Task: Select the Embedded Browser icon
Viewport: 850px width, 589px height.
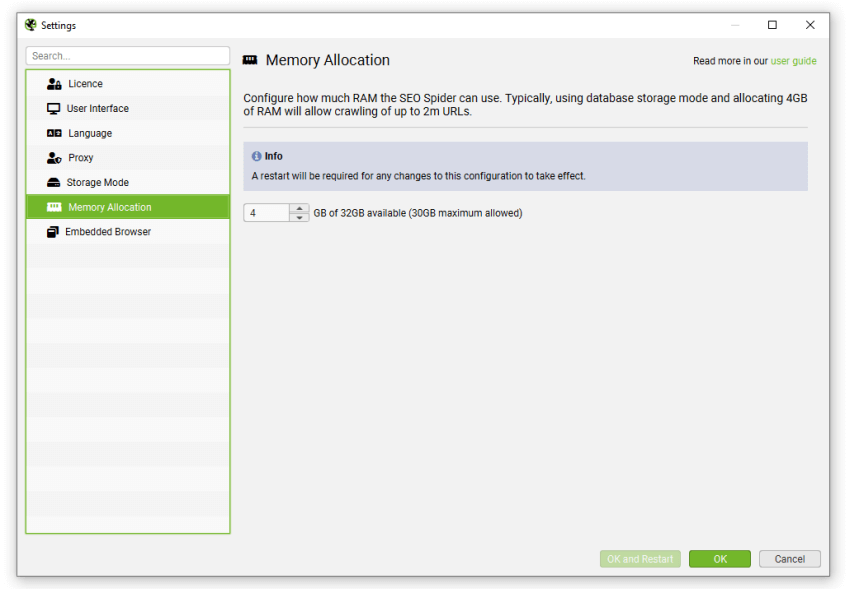Action: [x=54, y=231]
